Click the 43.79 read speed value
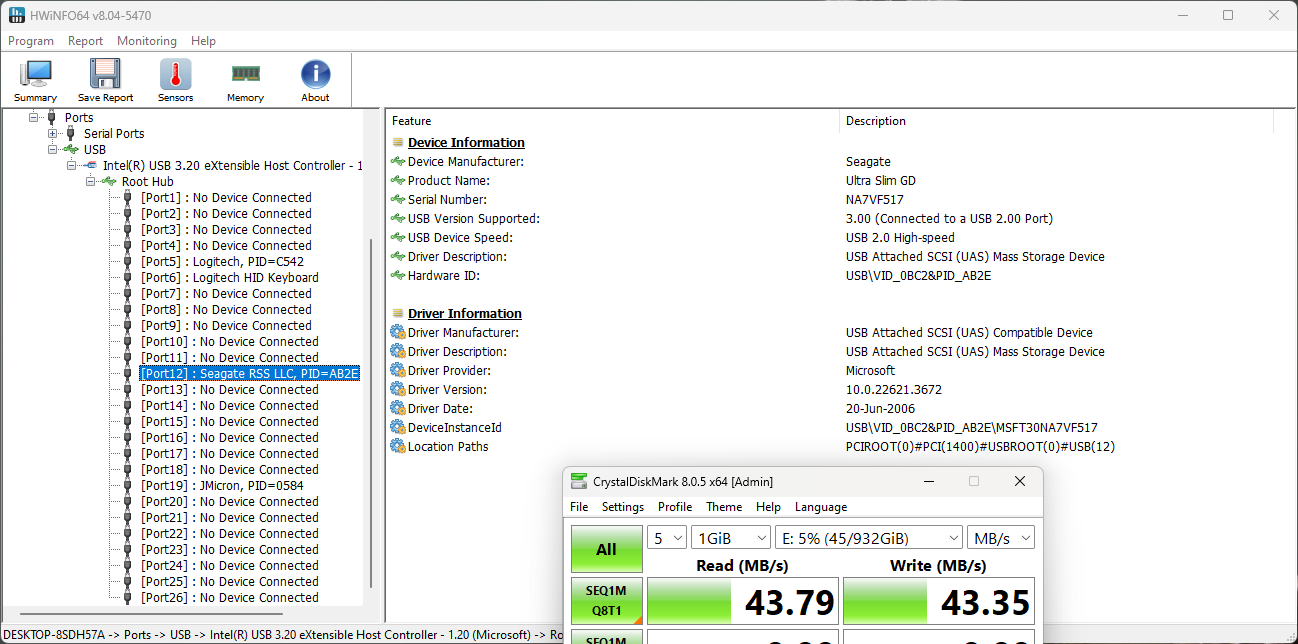1298x644 pixels. point(790,602)
